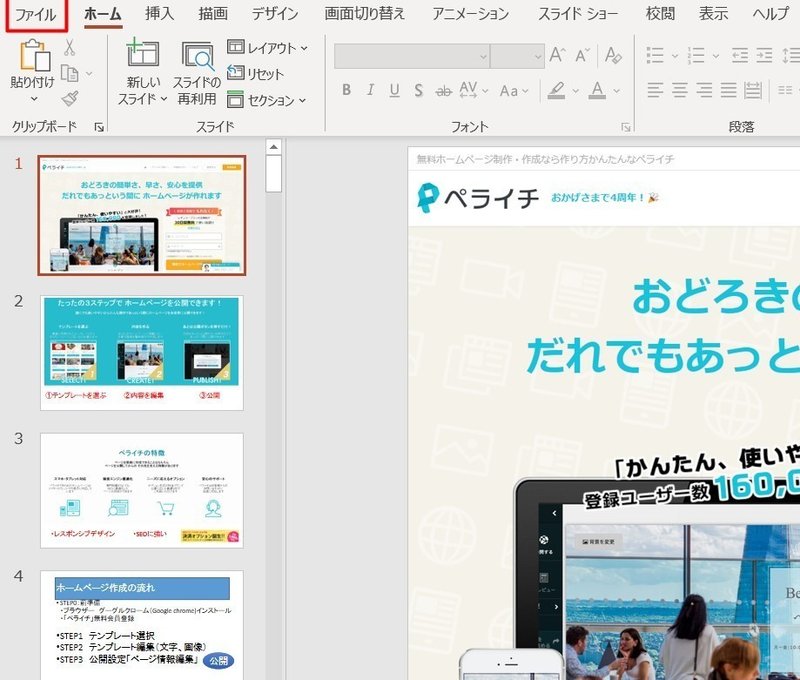Image resolution: width=800 pixels, height=680 pixels.
Task: Add a slide with 新しいスライド icon
Action: (142, 53)
